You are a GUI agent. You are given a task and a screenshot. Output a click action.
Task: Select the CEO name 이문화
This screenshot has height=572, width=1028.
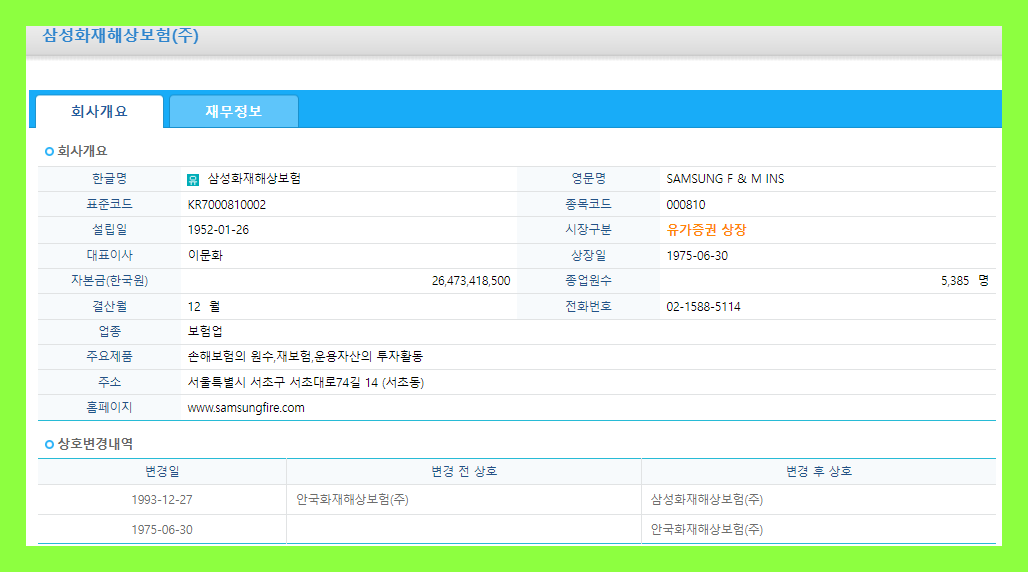[x=205, y=256]
